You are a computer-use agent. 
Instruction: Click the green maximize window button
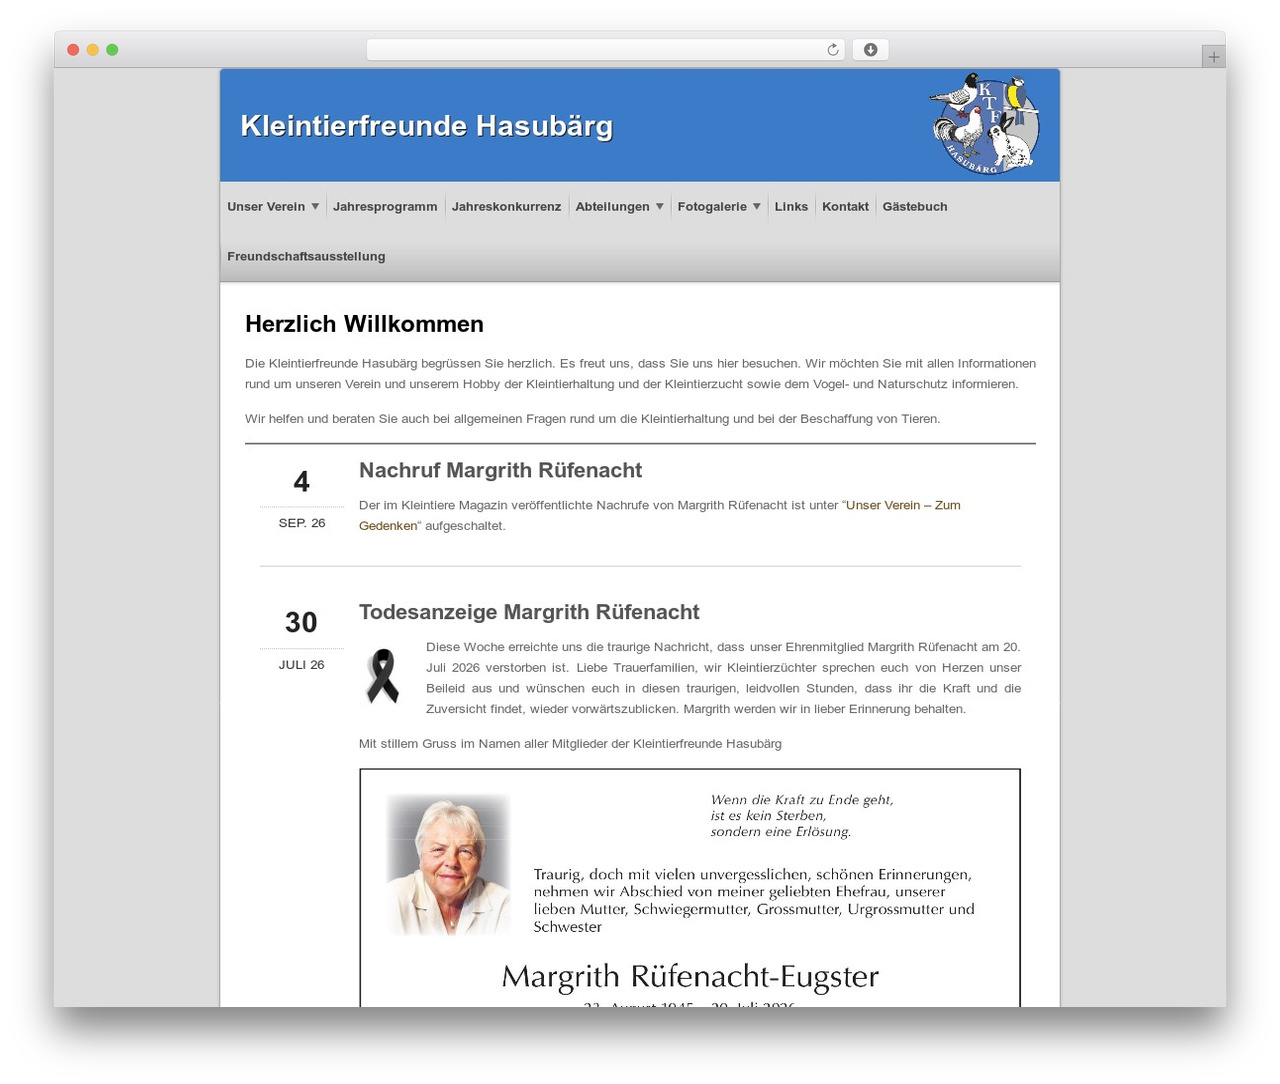[x=112, y=50]
